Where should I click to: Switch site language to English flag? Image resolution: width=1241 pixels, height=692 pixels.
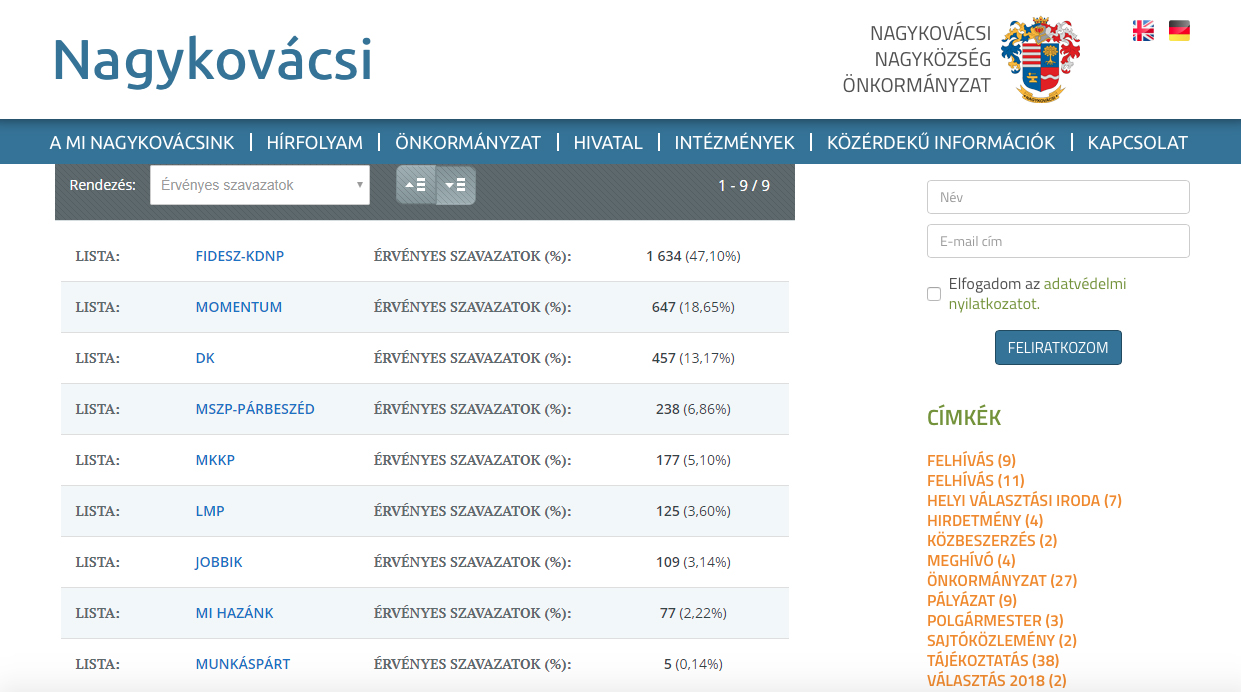[1143, 31]
